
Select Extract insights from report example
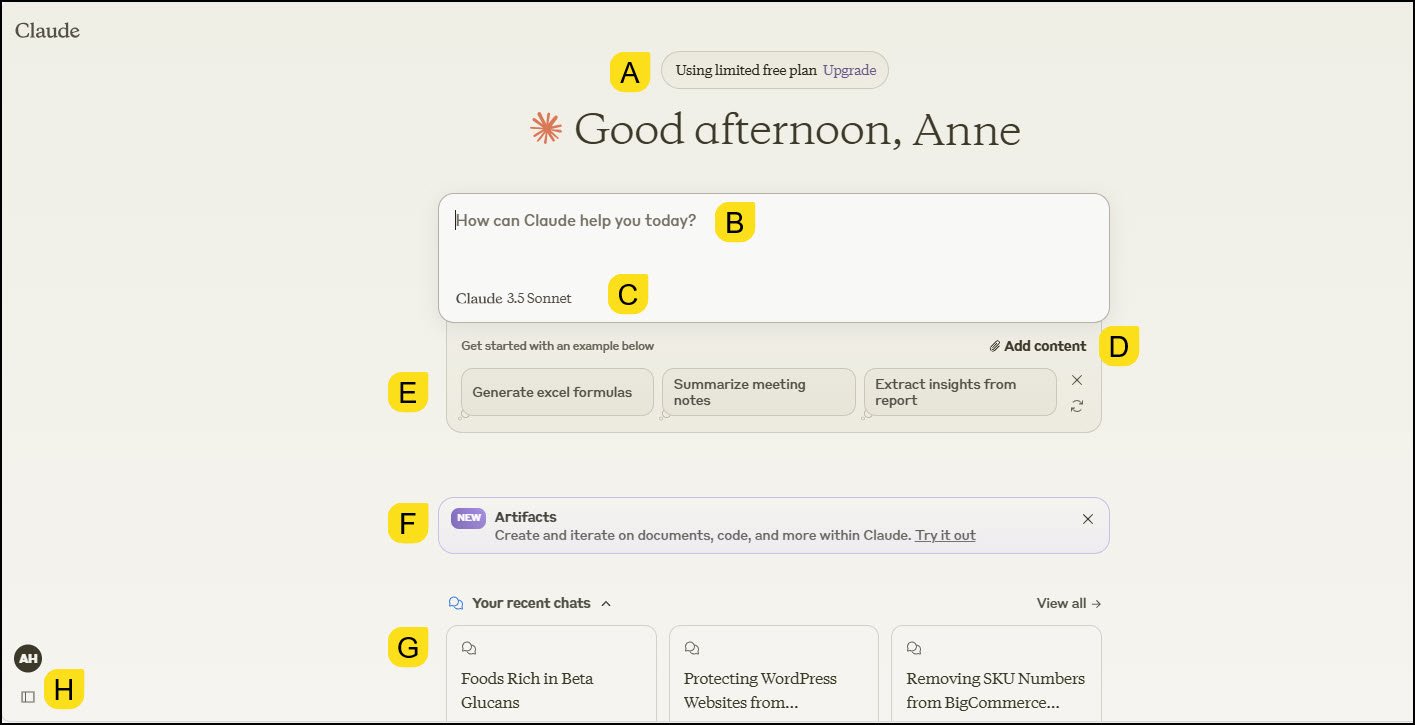960,392
